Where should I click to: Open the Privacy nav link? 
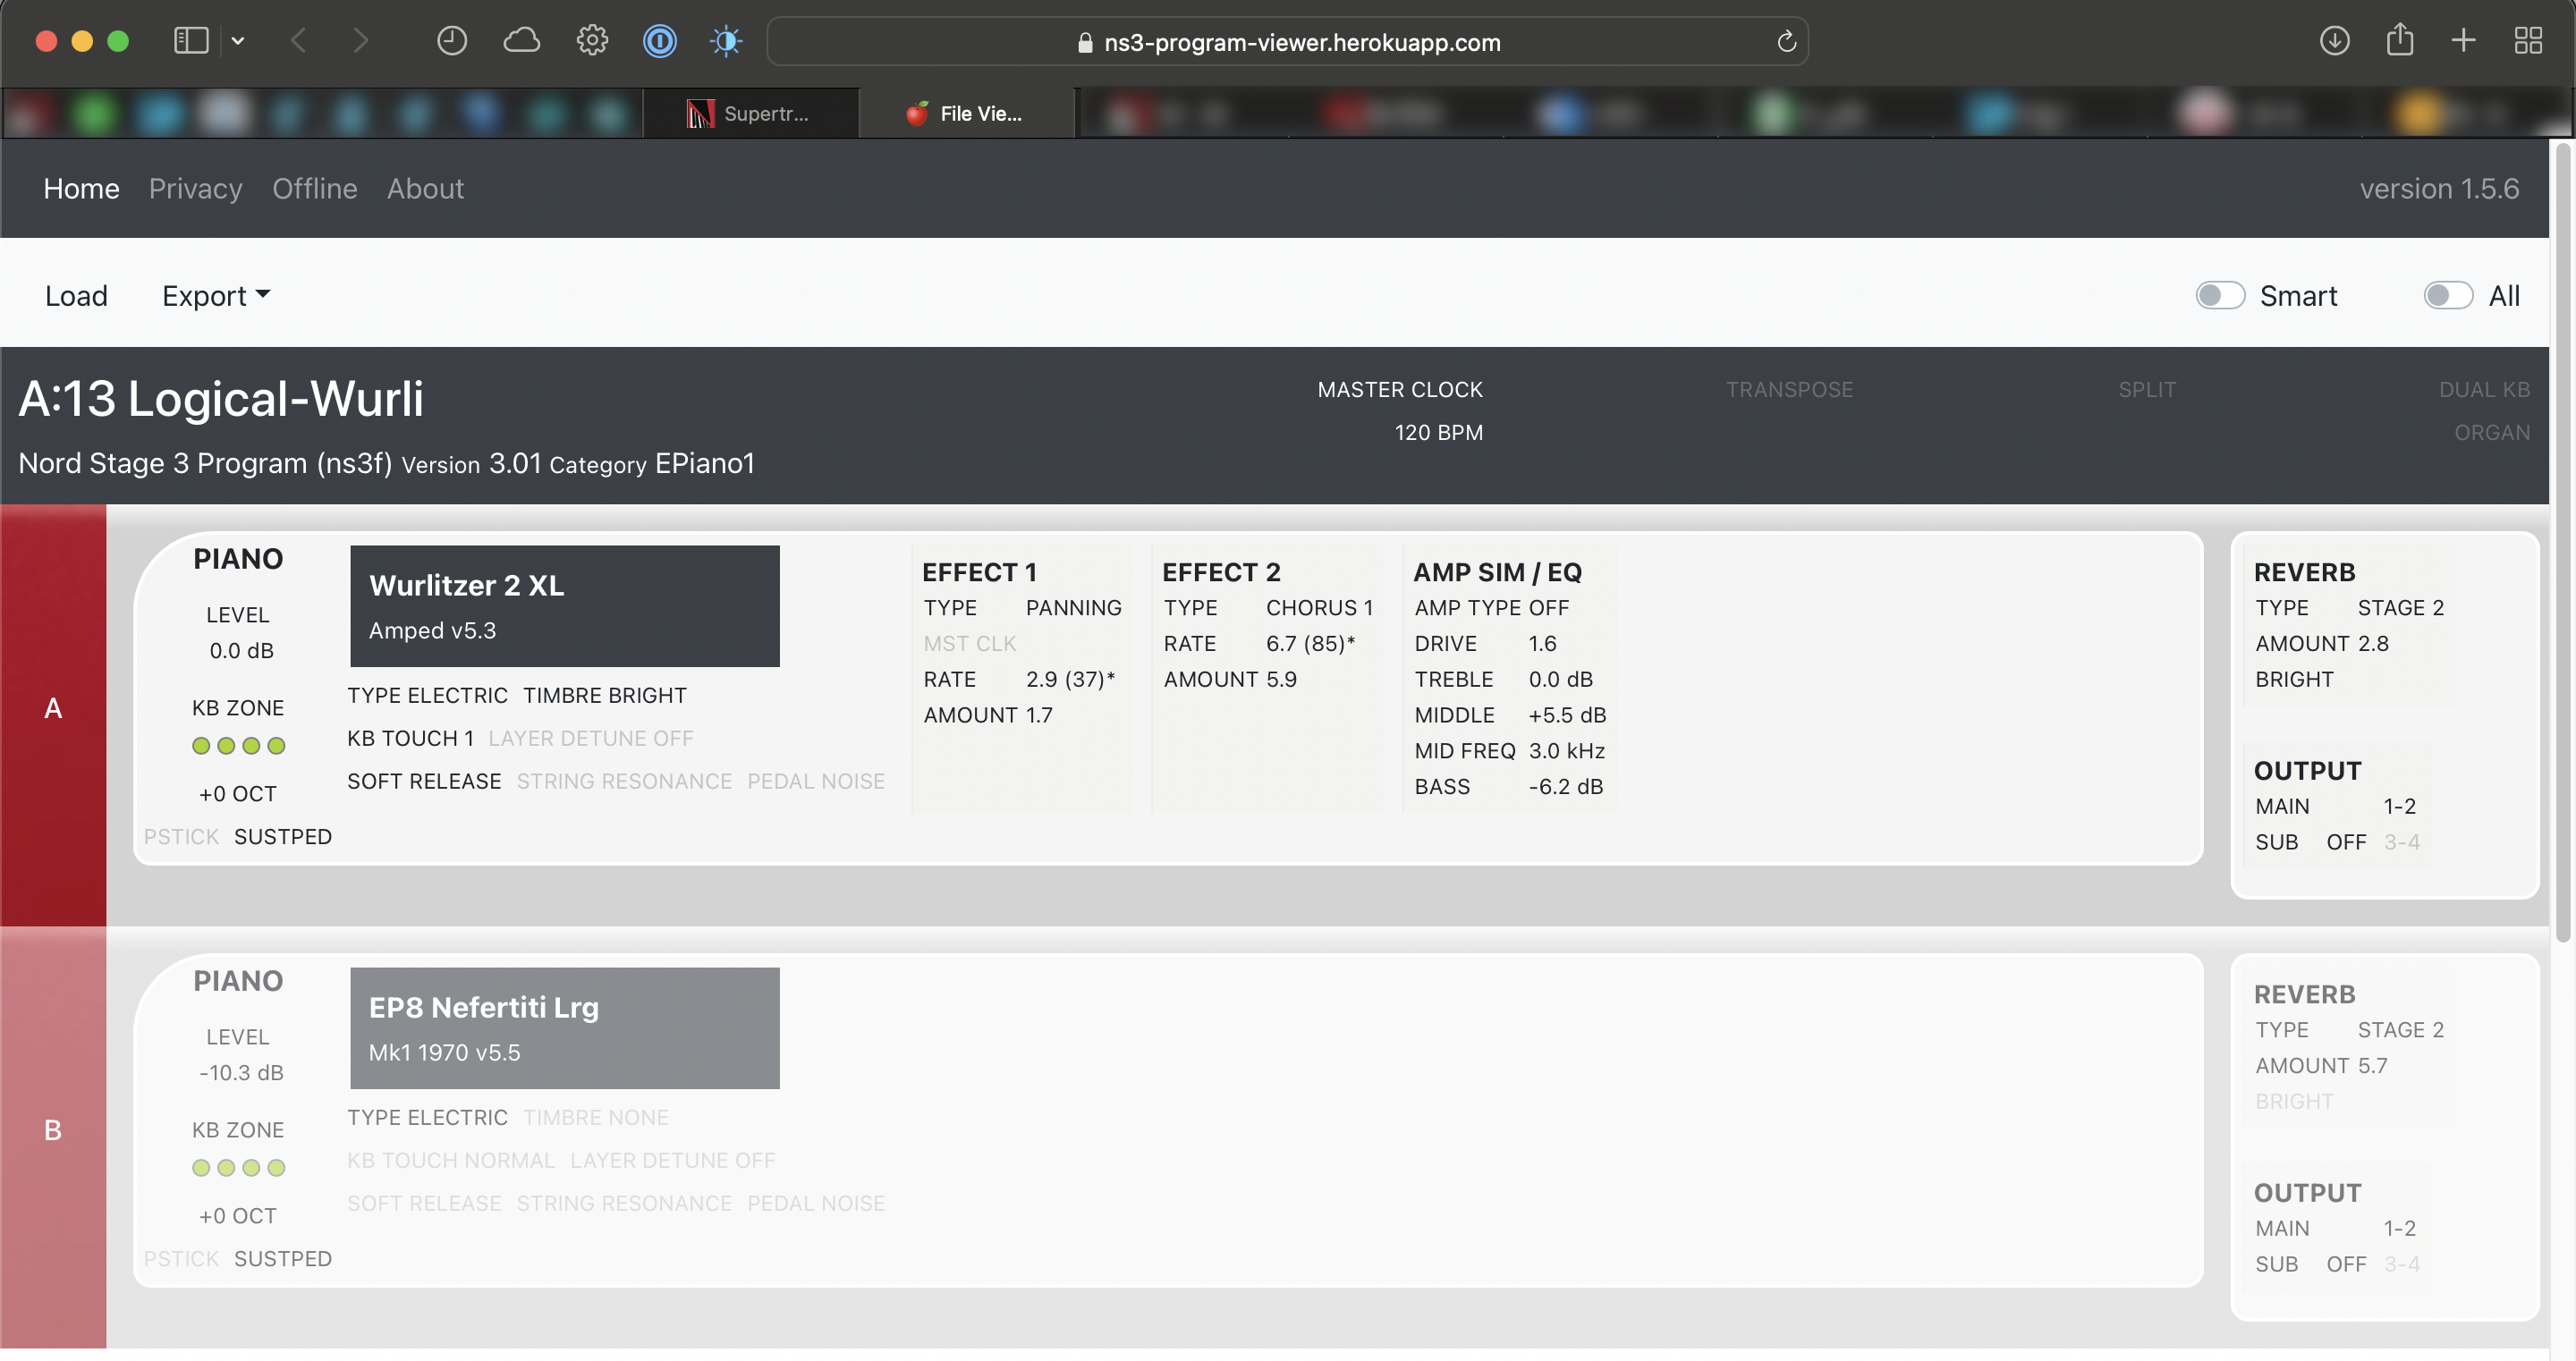tap(196, 188)
